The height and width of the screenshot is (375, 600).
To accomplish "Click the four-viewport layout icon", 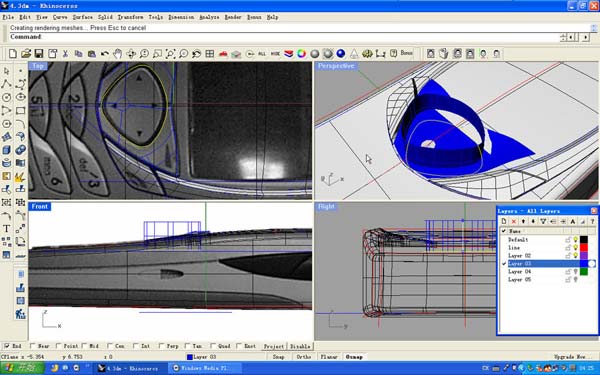I will coord(210,54).
